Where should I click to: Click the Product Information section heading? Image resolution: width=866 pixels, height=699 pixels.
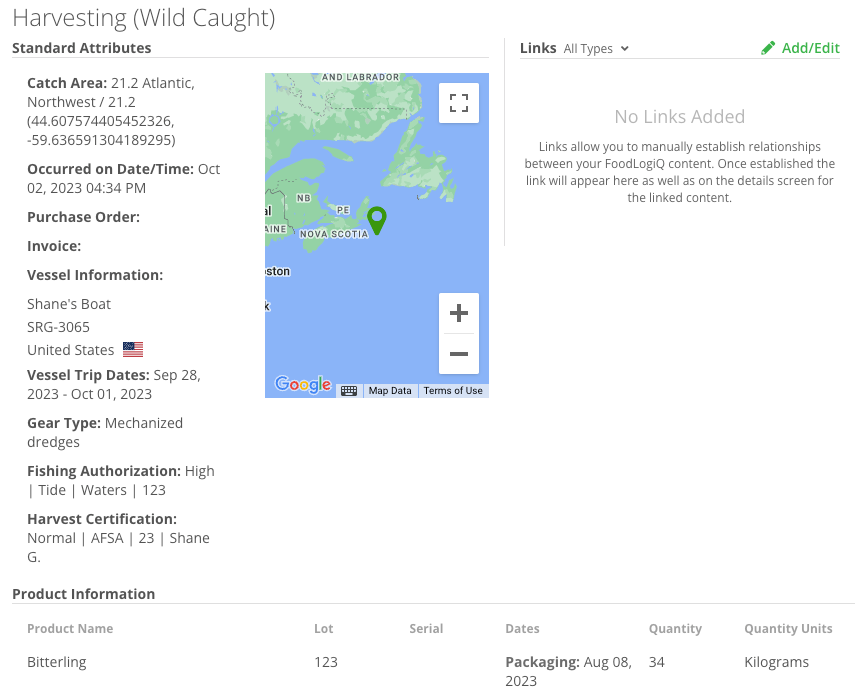click(83, 594)
